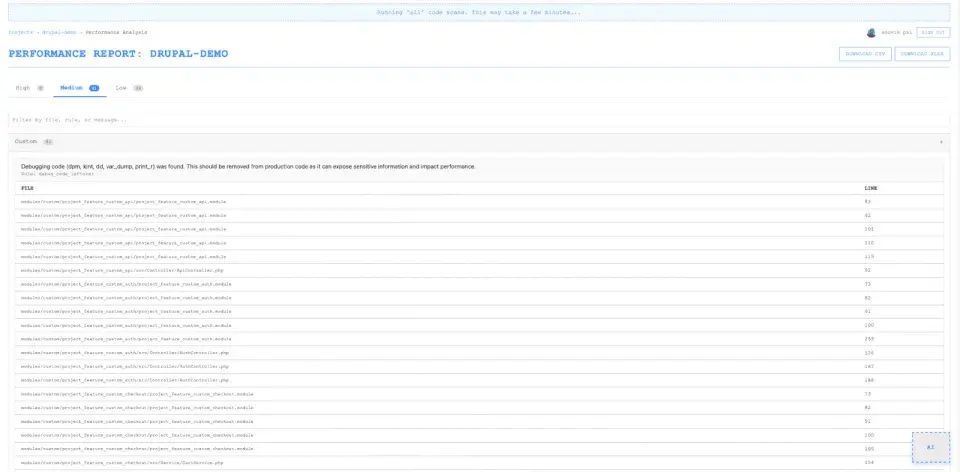Open the AI assistant button
Screen dimensions: 960x472
pyautogui.click(x=931, y=448)
